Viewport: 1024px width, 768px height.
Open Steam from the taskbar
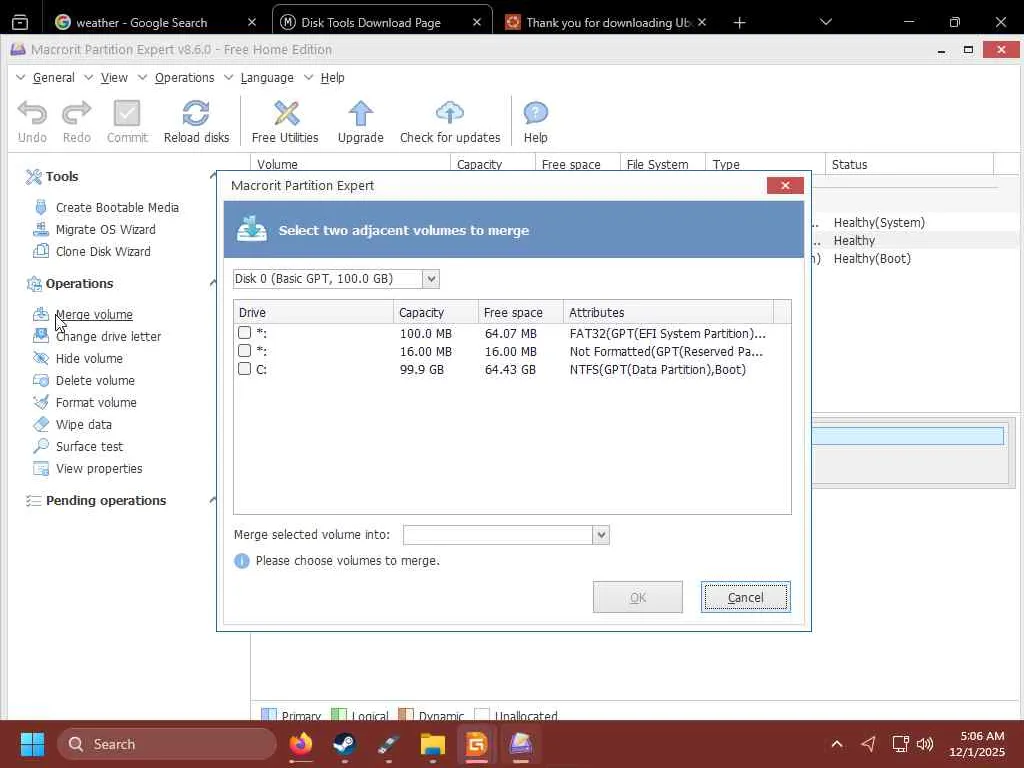tap(344, 744)
